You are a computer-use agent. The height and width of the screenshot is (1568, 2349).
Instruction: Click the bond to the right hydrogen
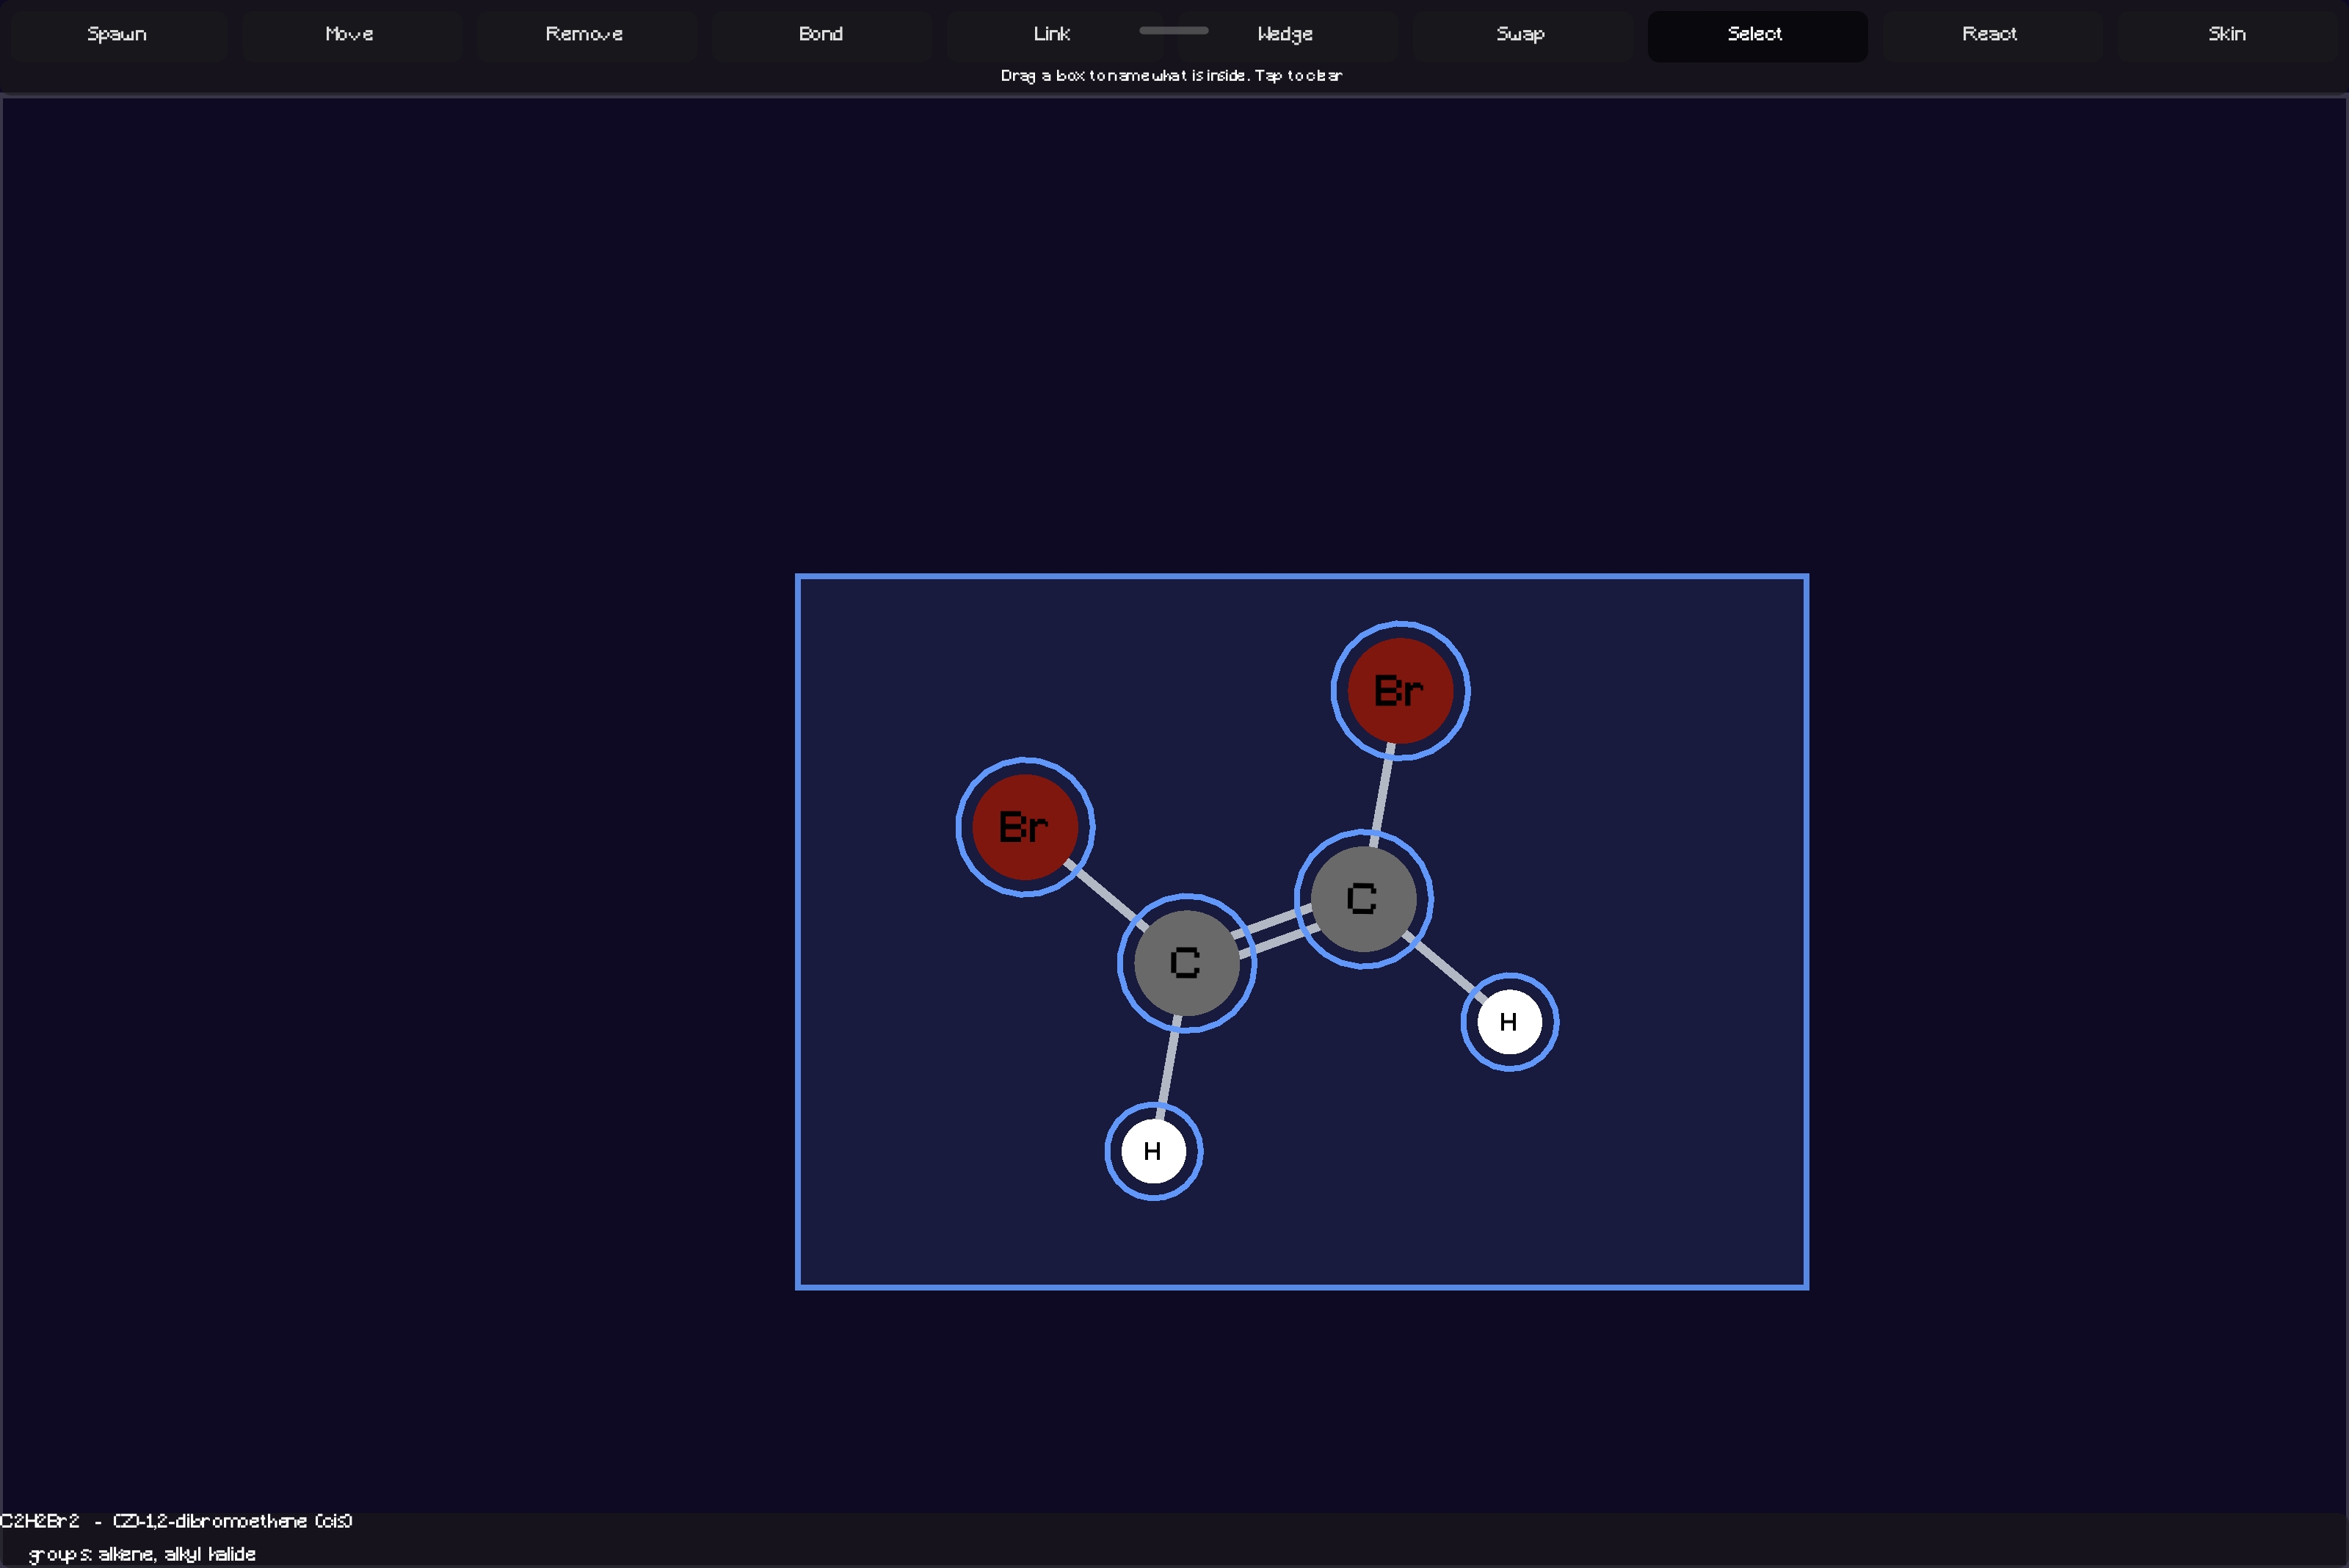tap(1444, 967)
